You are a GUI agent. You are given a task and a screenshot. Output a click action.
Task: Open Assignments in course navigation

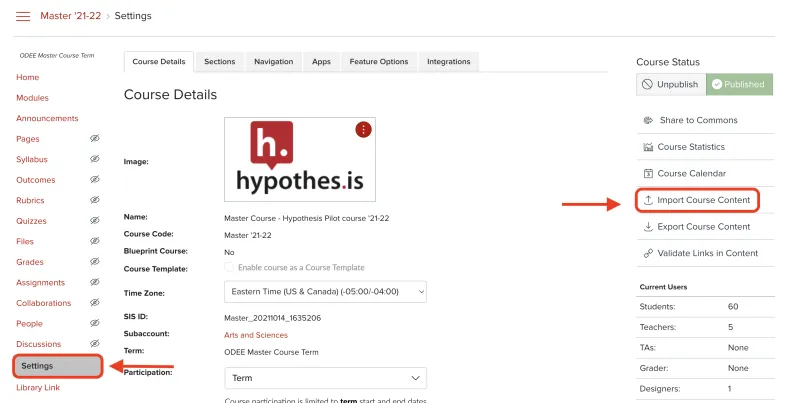point(40,283)
